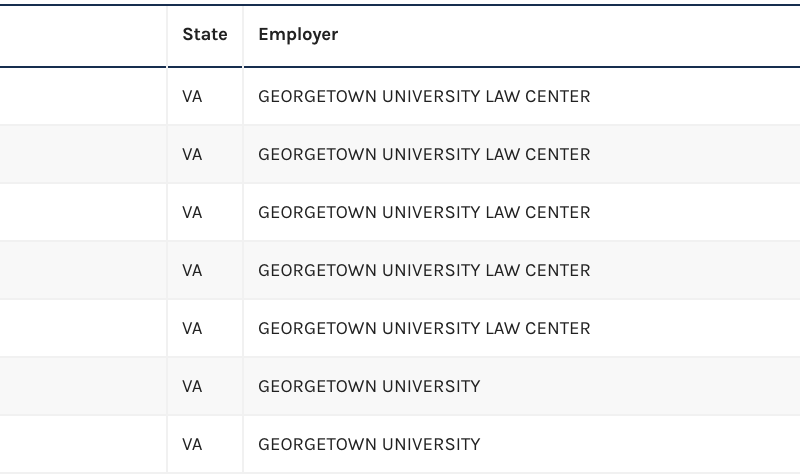The height and width of the screenshot is (474, 800).
Task: Click third row's GEORGETOWN UNIVERSITY LAW CENTER employer
Action: click(424, 213)
